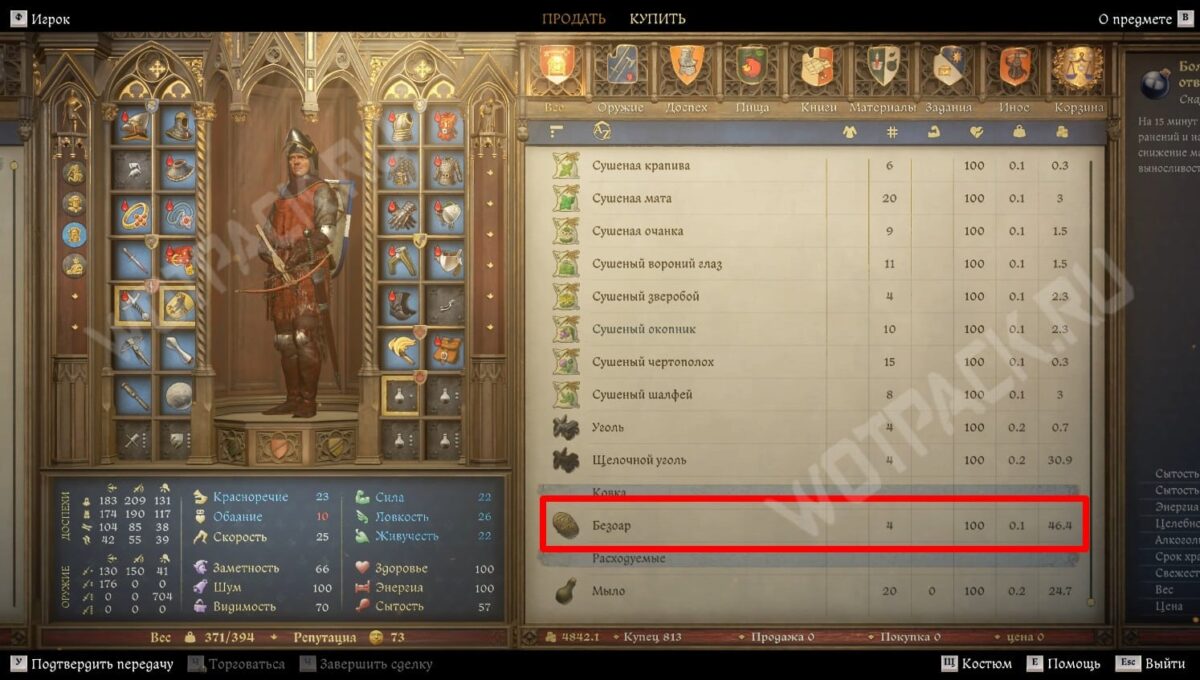1200x680 pixels.
Task: Sort by the price coins column header
Action: (x=1061, y=132)
